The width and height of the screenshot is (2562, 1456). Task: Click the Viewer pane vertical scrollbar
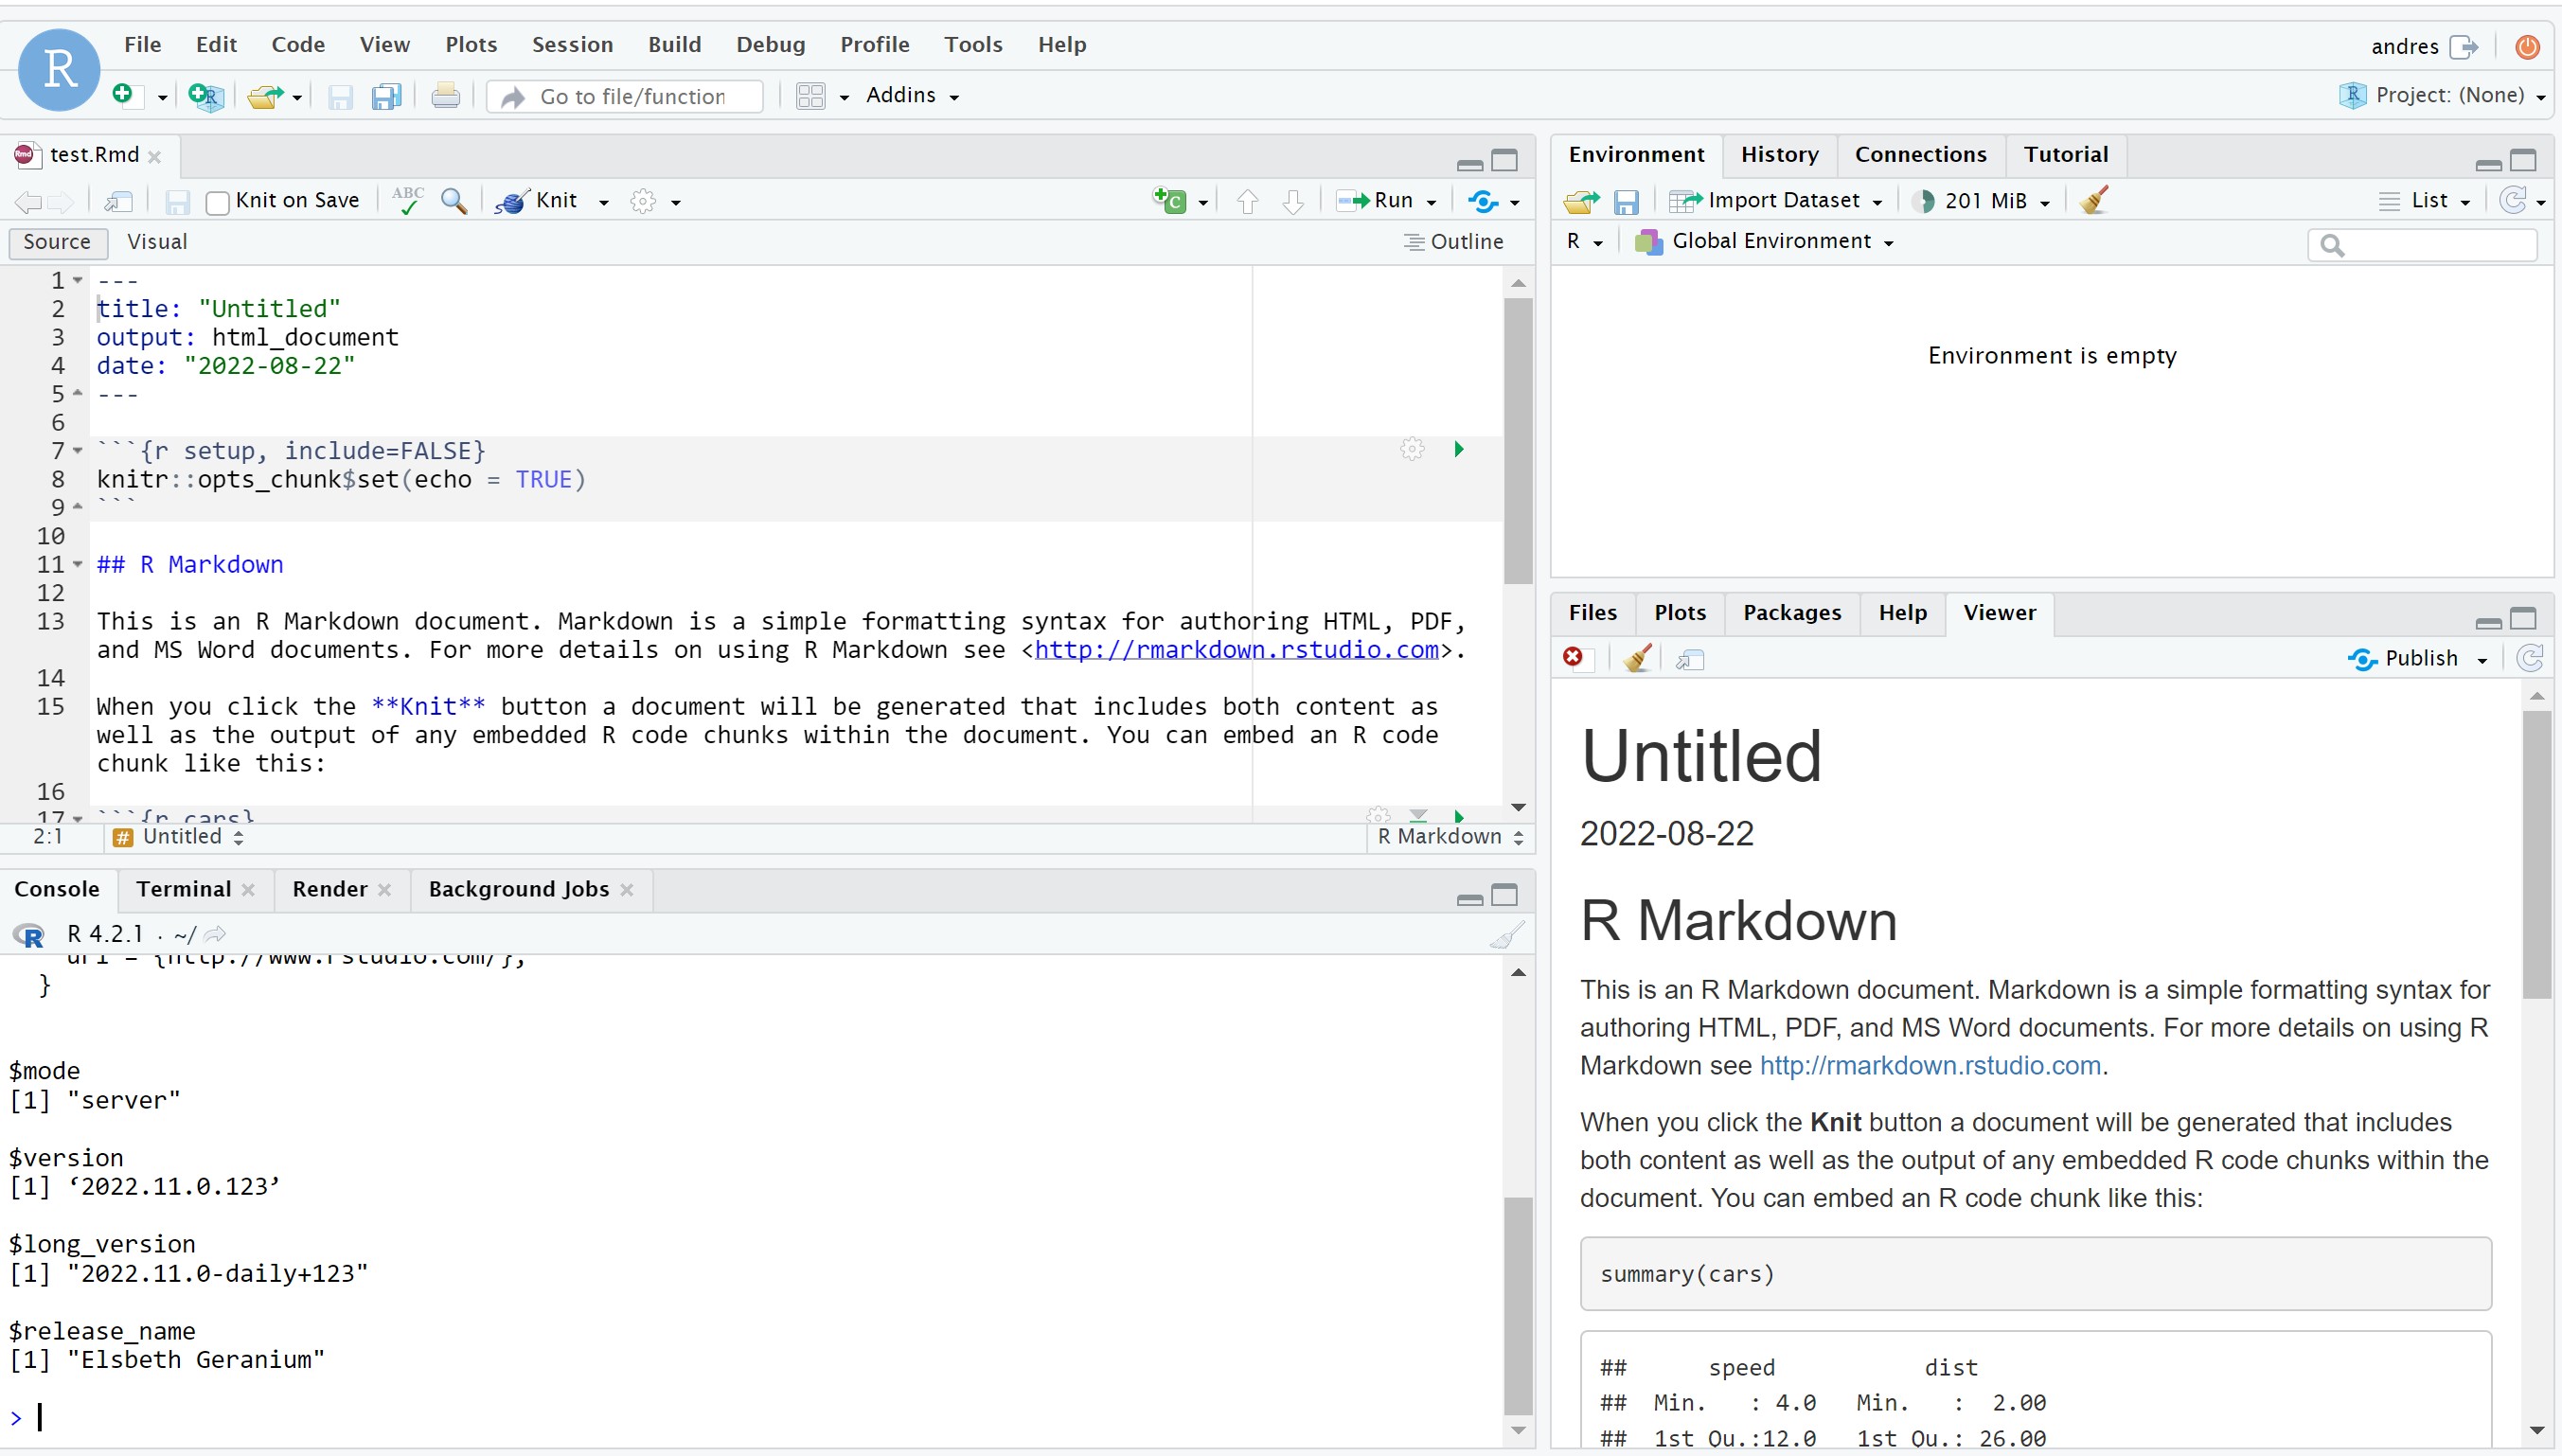tap(2536, 855)
